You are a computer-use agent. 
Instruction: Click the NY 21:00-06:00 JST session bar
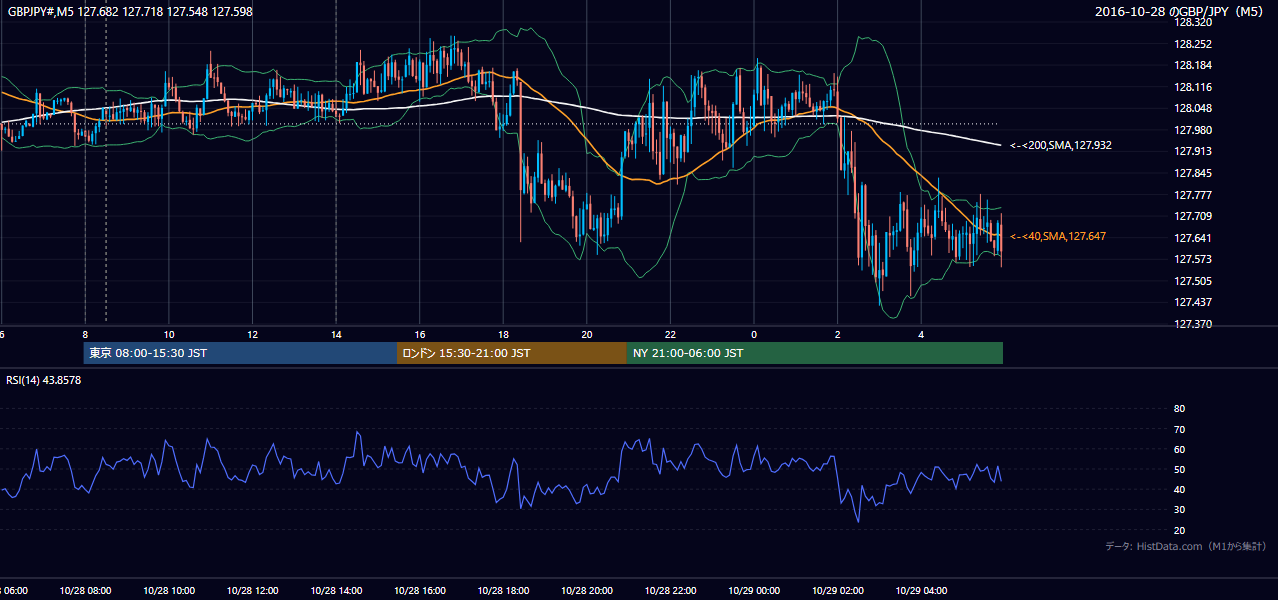[815, 353]
